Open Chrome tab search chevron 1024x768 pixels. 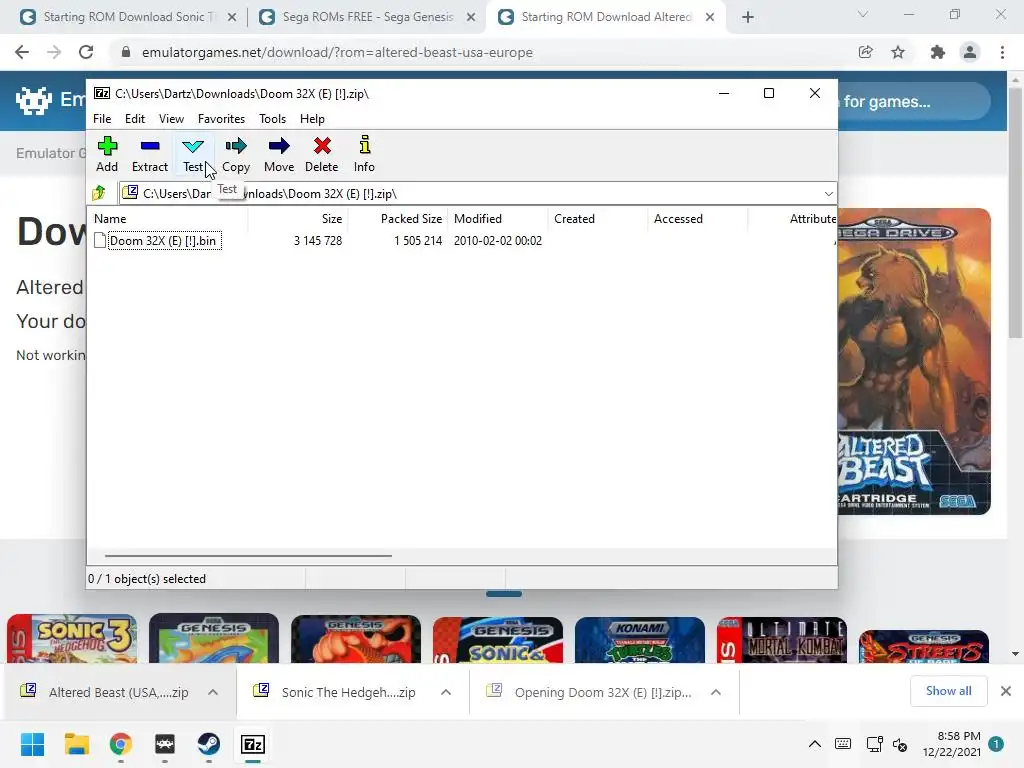click(x=863, y=14)
